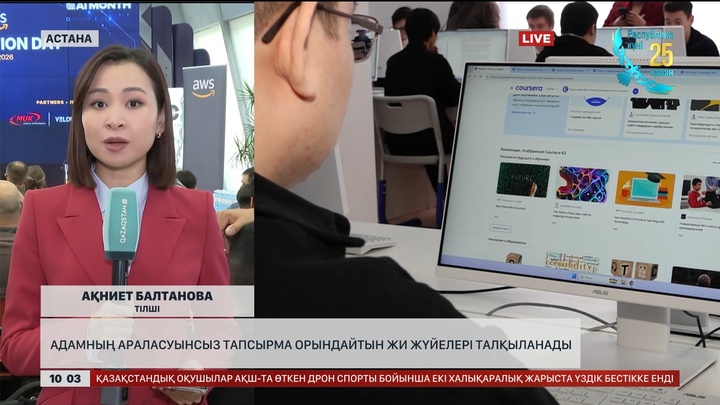720x405 pixels.
Task: Click the red LIVE badge
Action: point(536,38)
